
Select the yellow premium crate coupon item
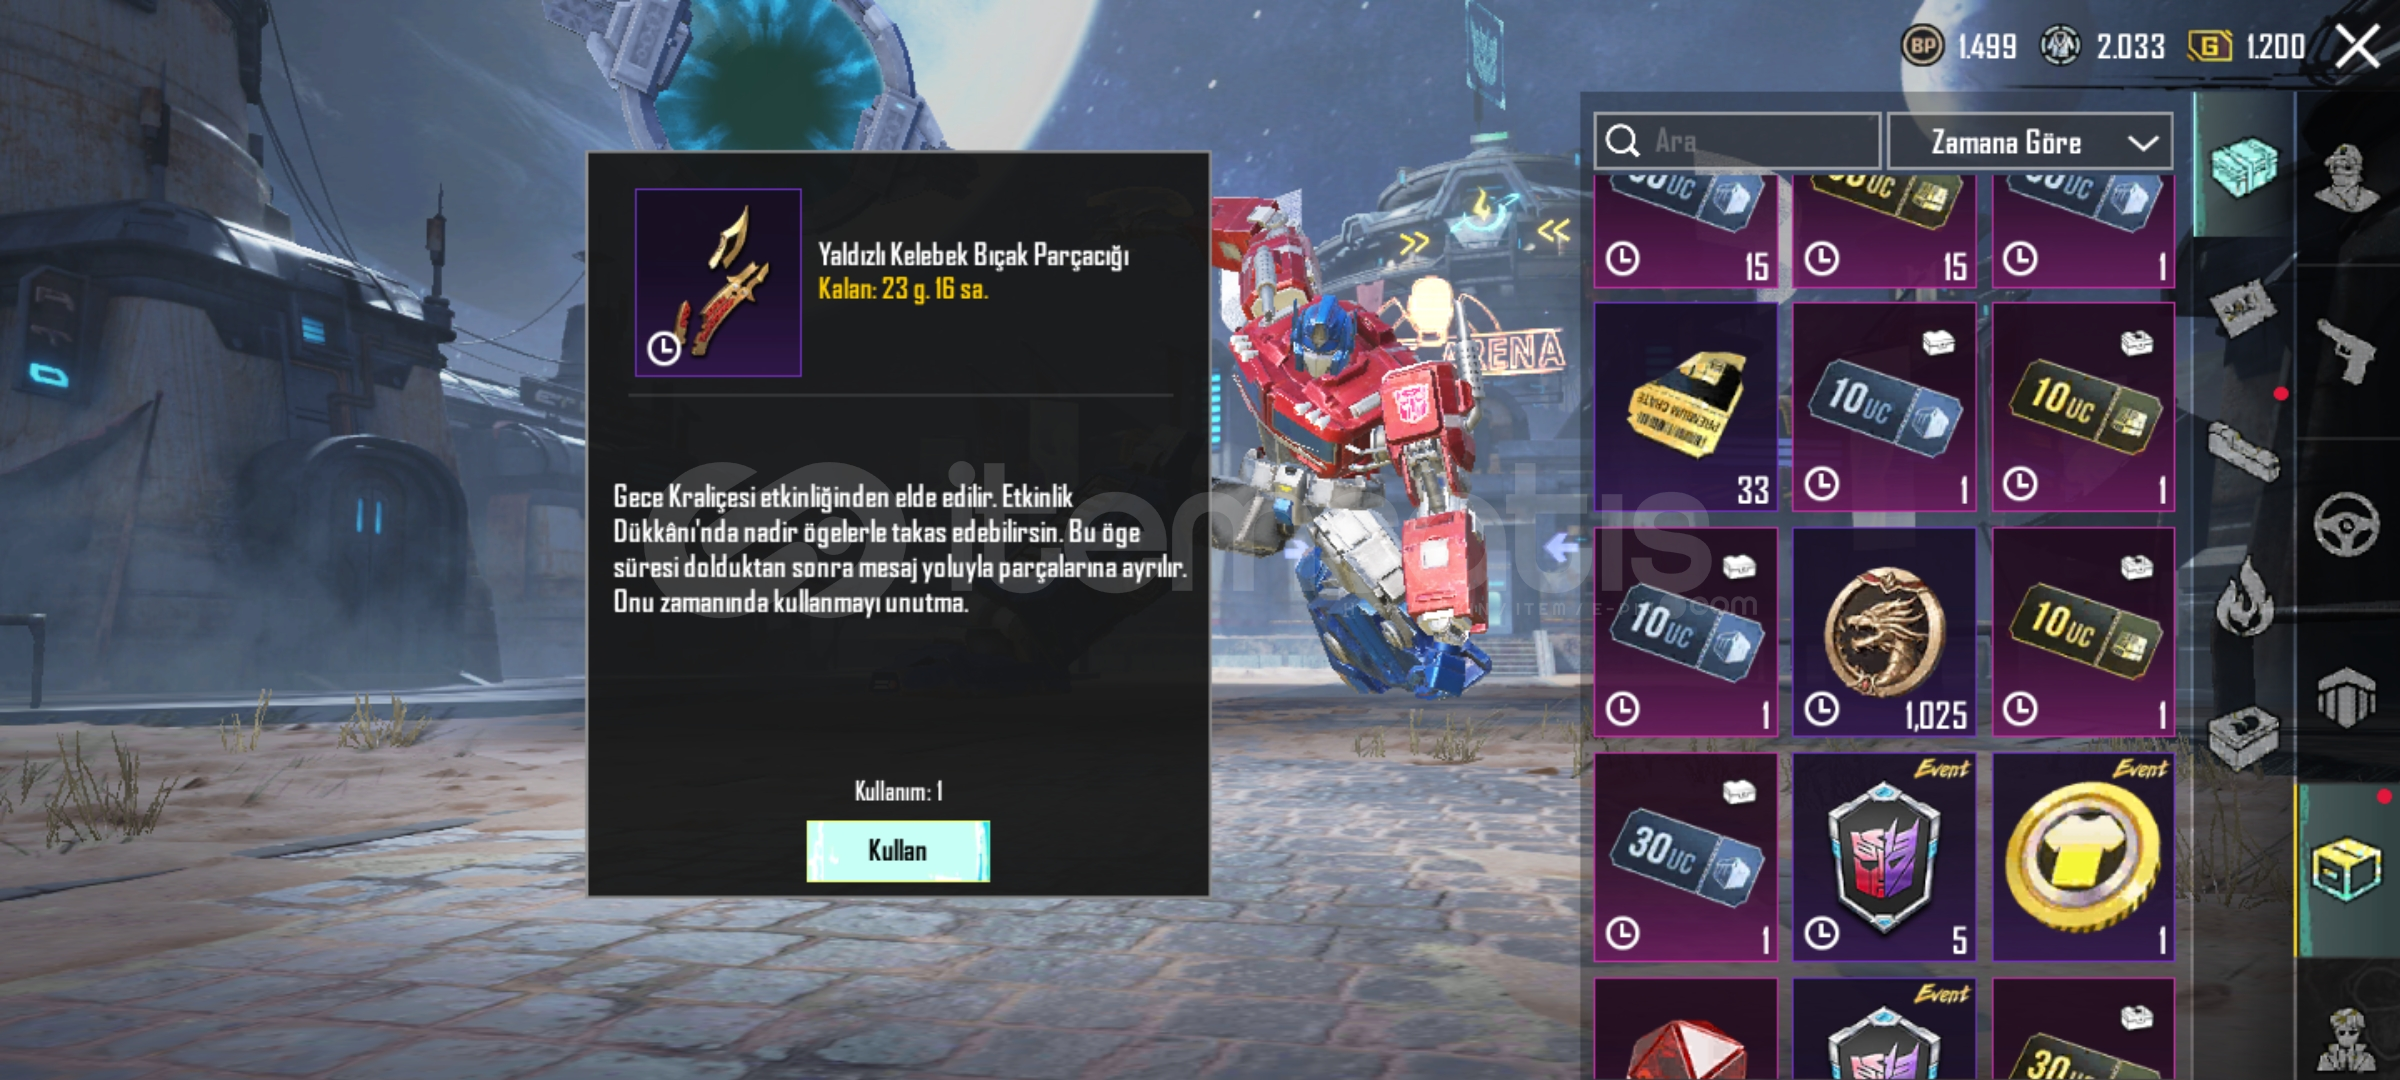pyautogui.click(x=1685, y=407)
